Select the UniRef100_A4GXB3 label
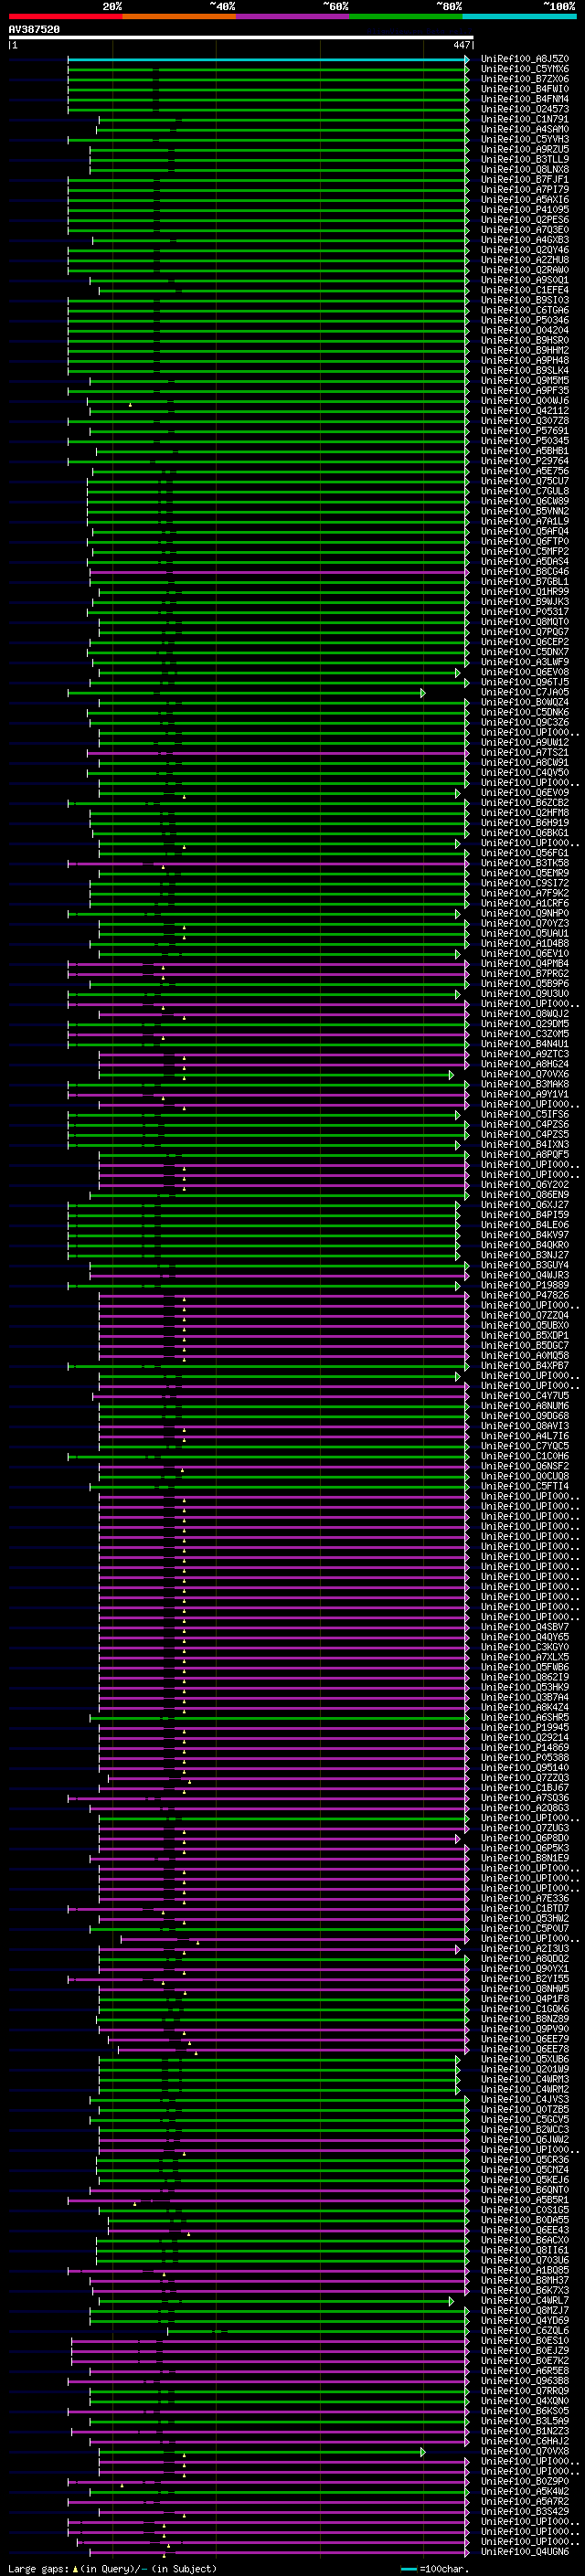 (x=525, y=240)
